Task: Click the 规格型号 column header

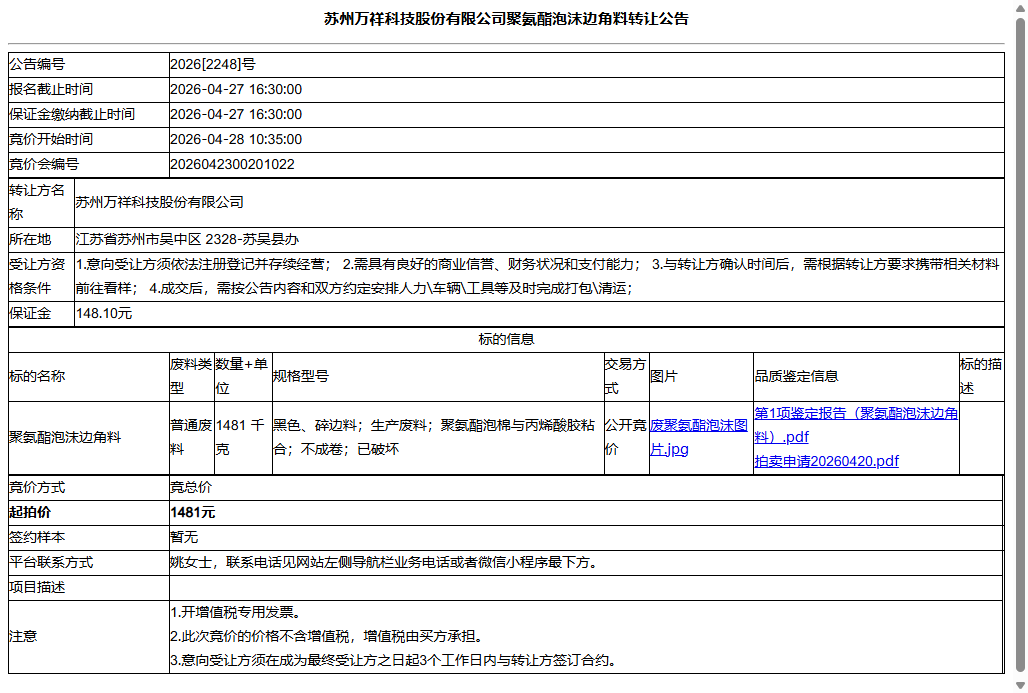Action: [x=438, y=376]
